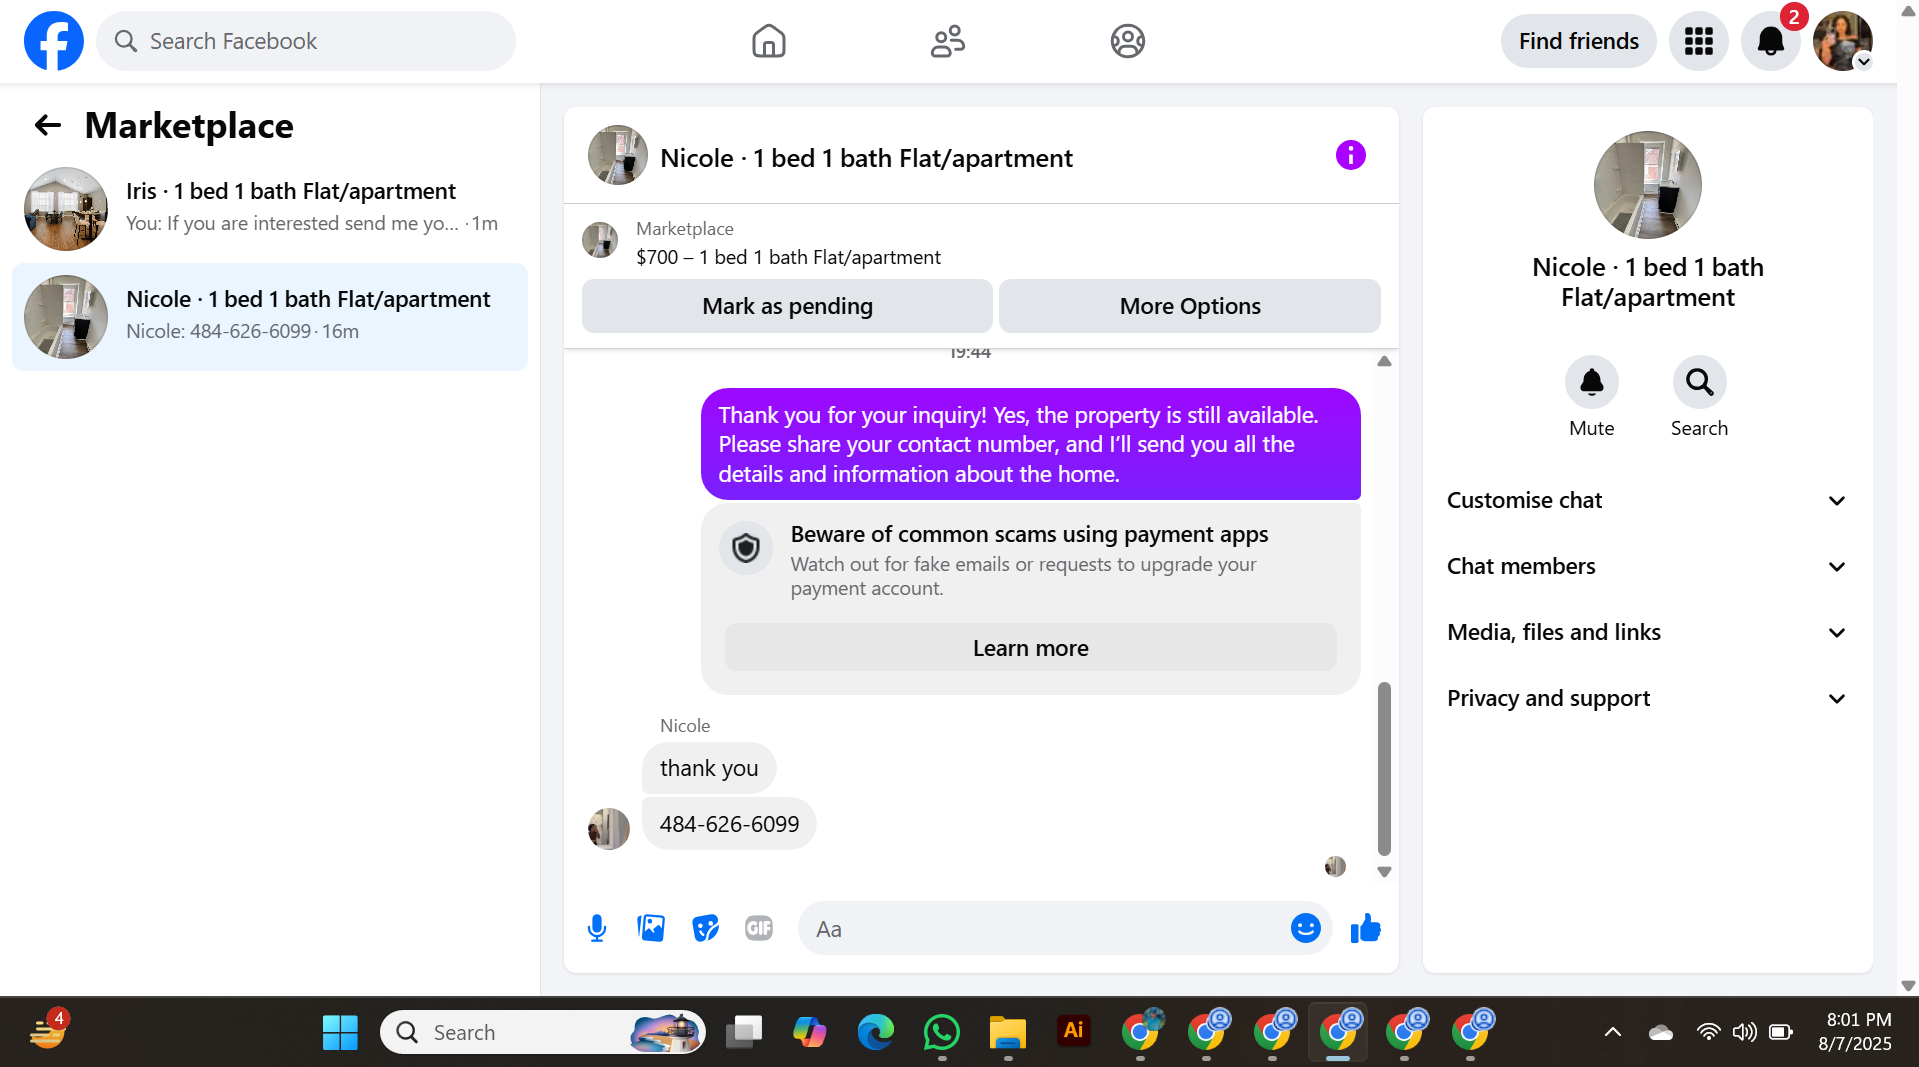Image resolution: width=1919 pixels, height=1067 pixels.
Task: Open the large listing photo in right panel
Action: [1647, 185]
